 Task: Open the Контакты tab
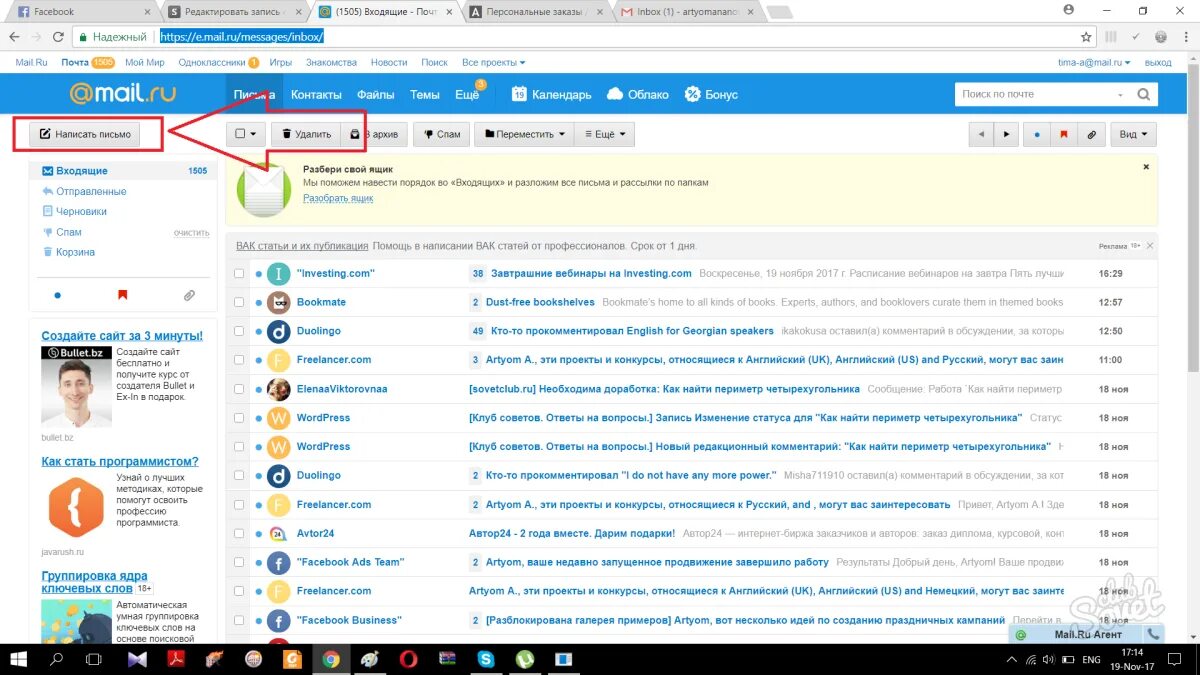(x=316, y=94)
